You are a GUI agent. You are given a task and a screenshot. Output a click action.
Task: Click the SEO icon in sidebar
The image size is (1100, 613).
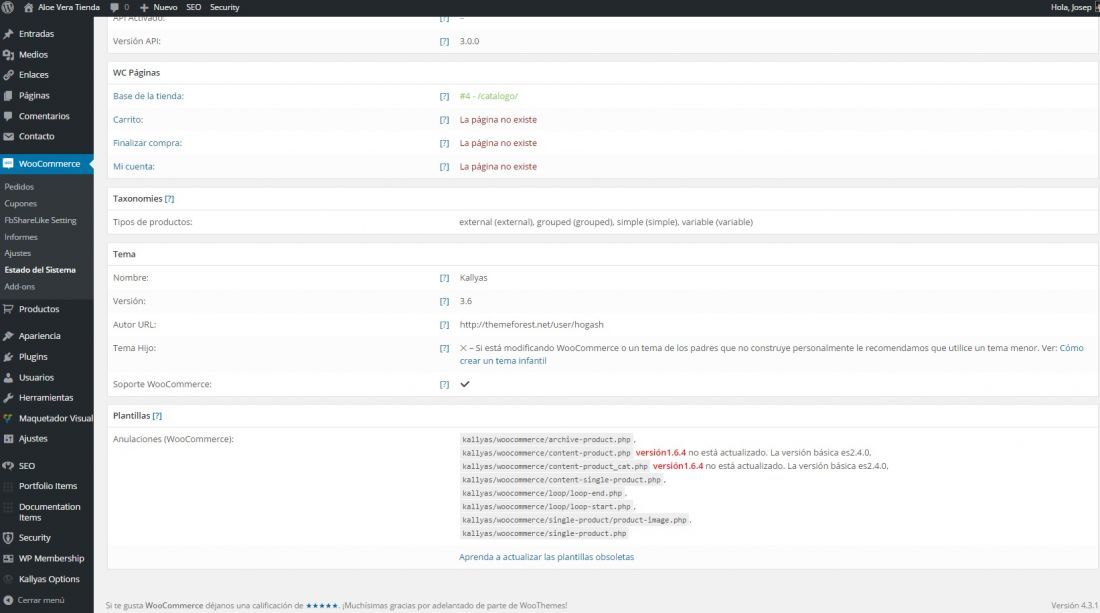point(8,466)
